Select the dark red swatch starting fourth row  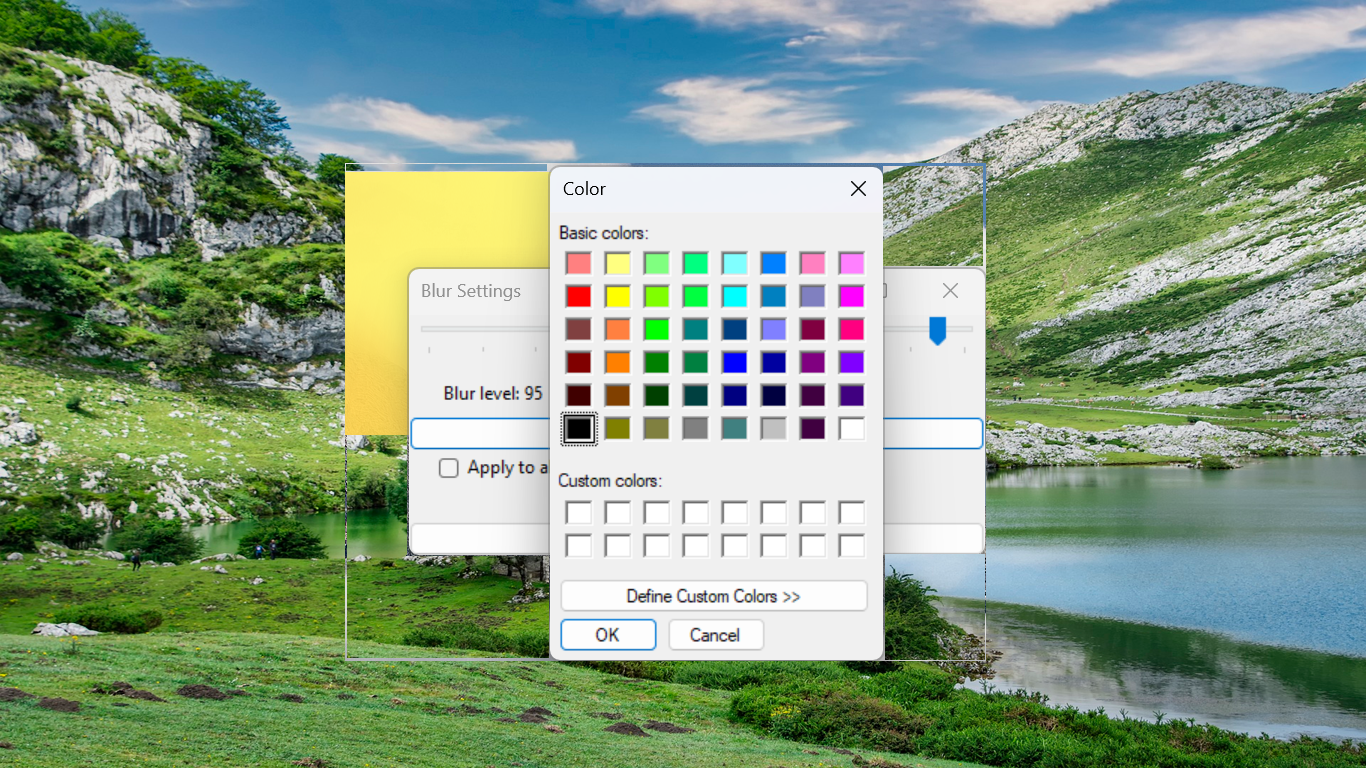(x=578, y=362)
